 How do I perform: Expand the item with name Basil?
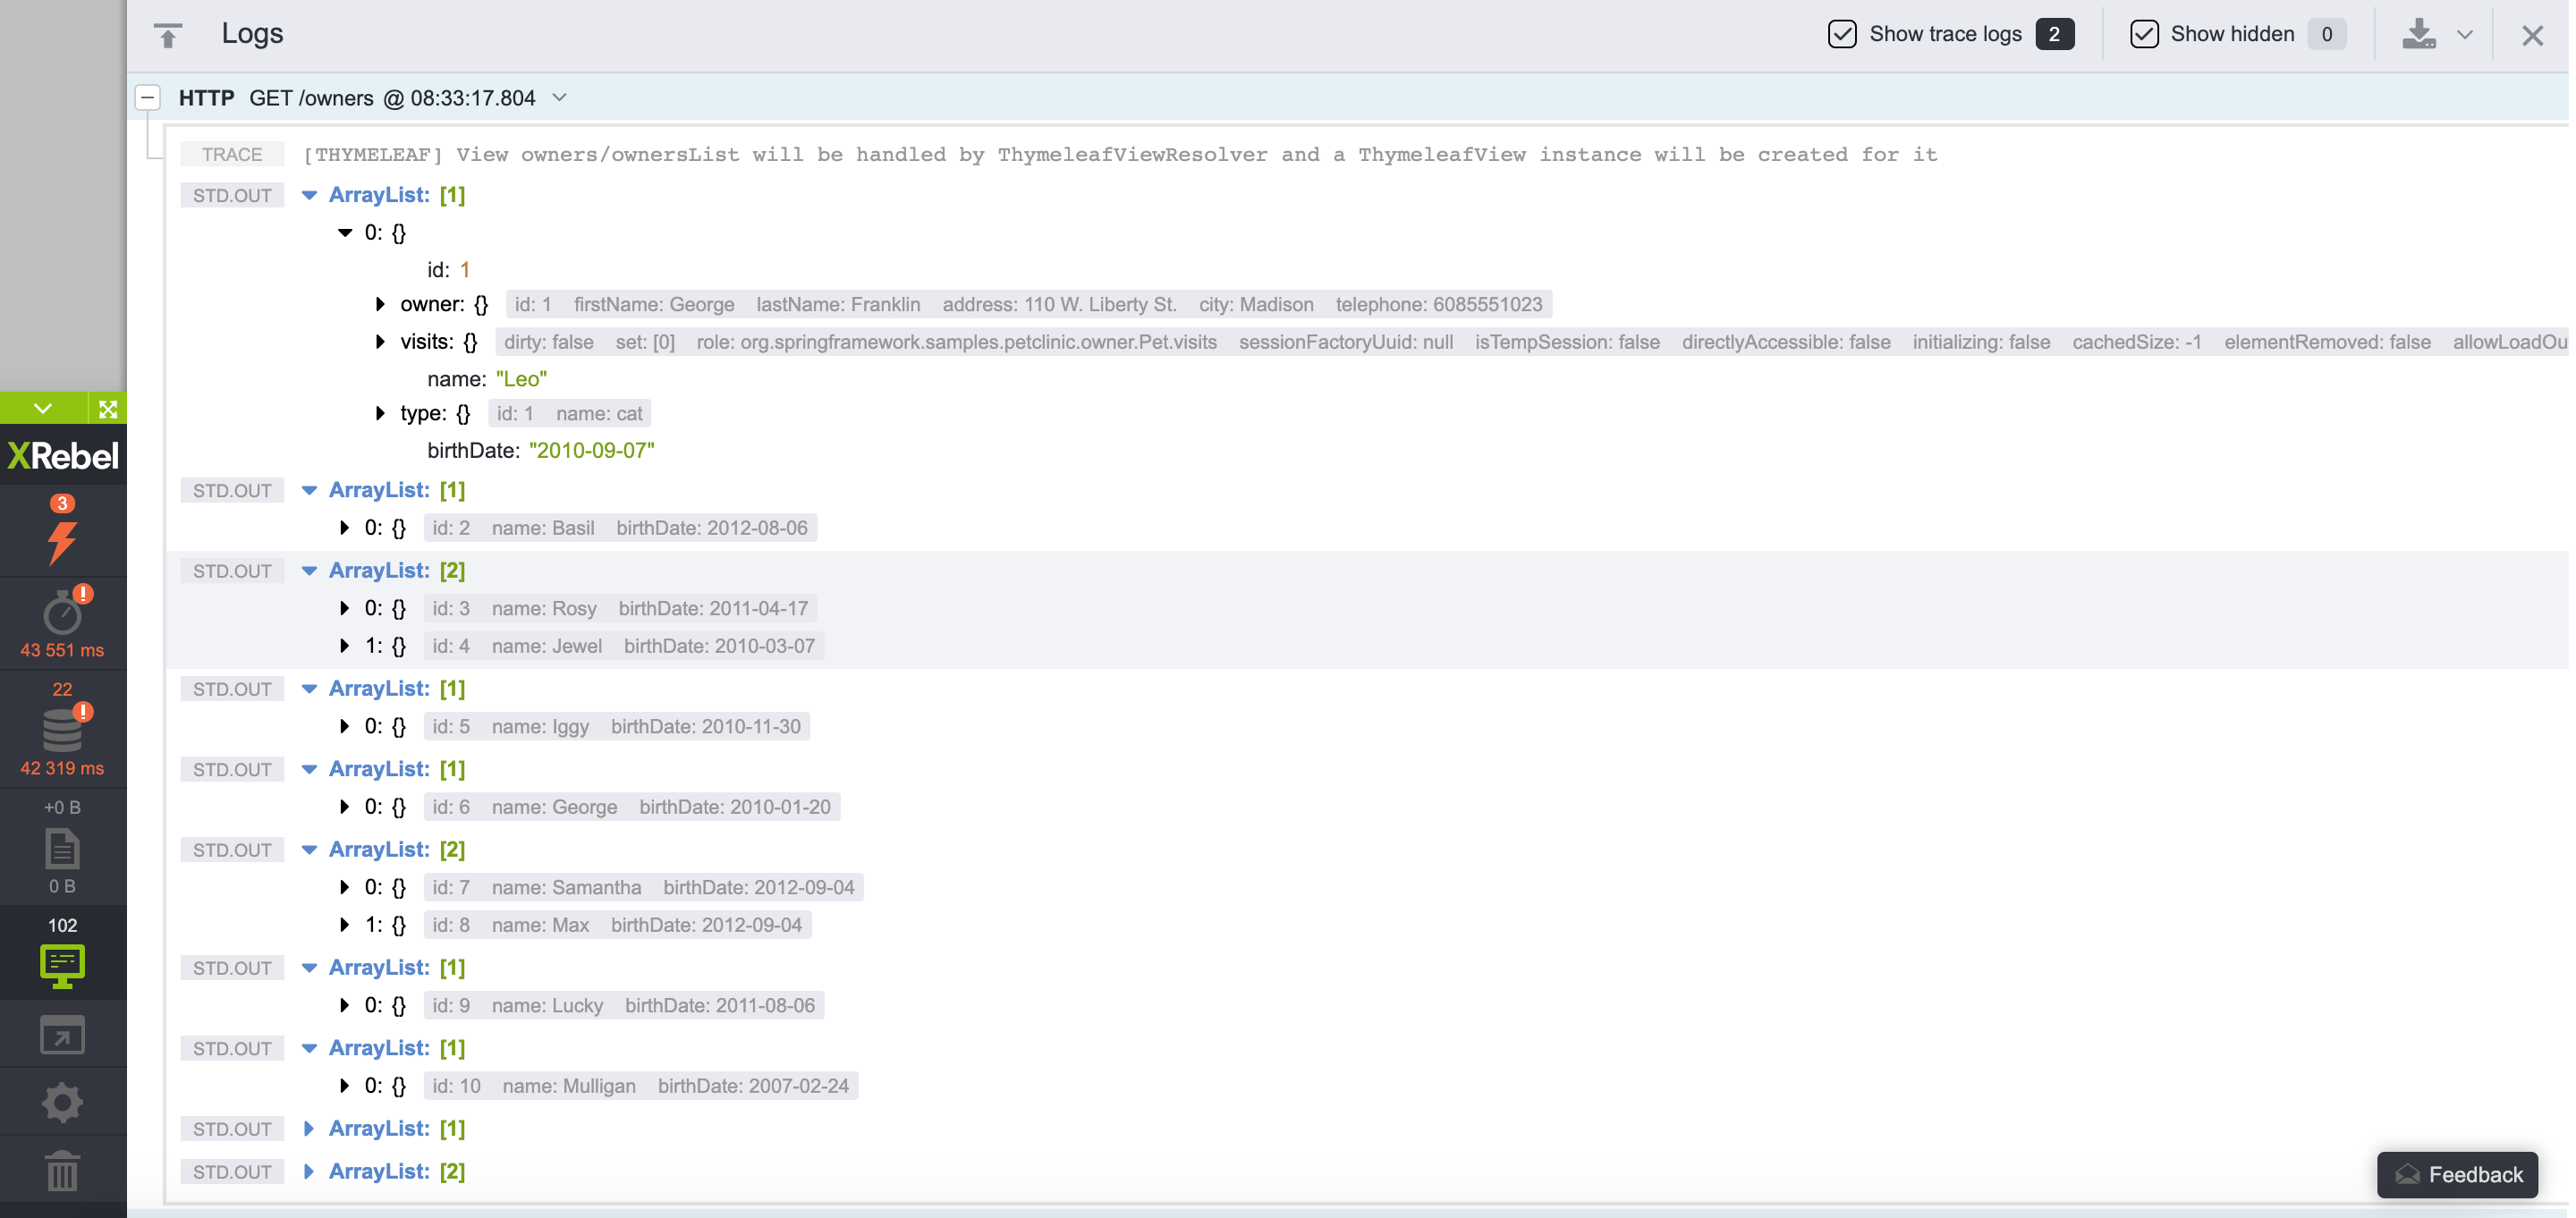(x=345, y=528)
